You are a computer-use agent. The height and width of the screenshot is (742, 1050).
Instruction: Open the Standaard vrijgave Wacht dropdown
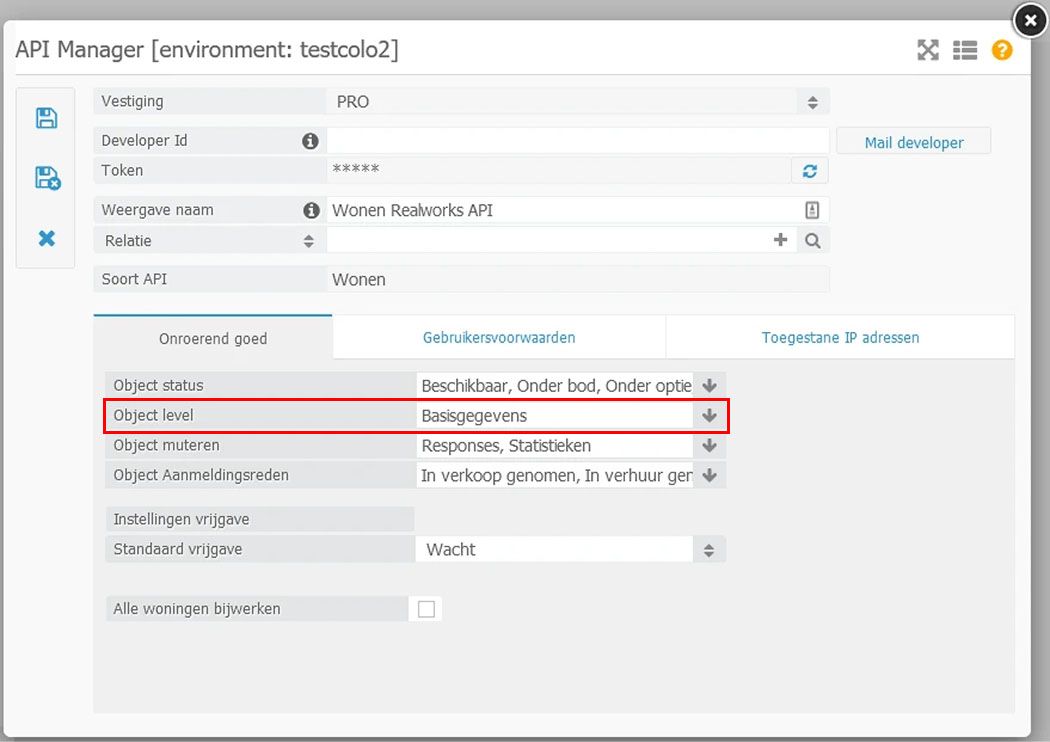tap(571, 550)
